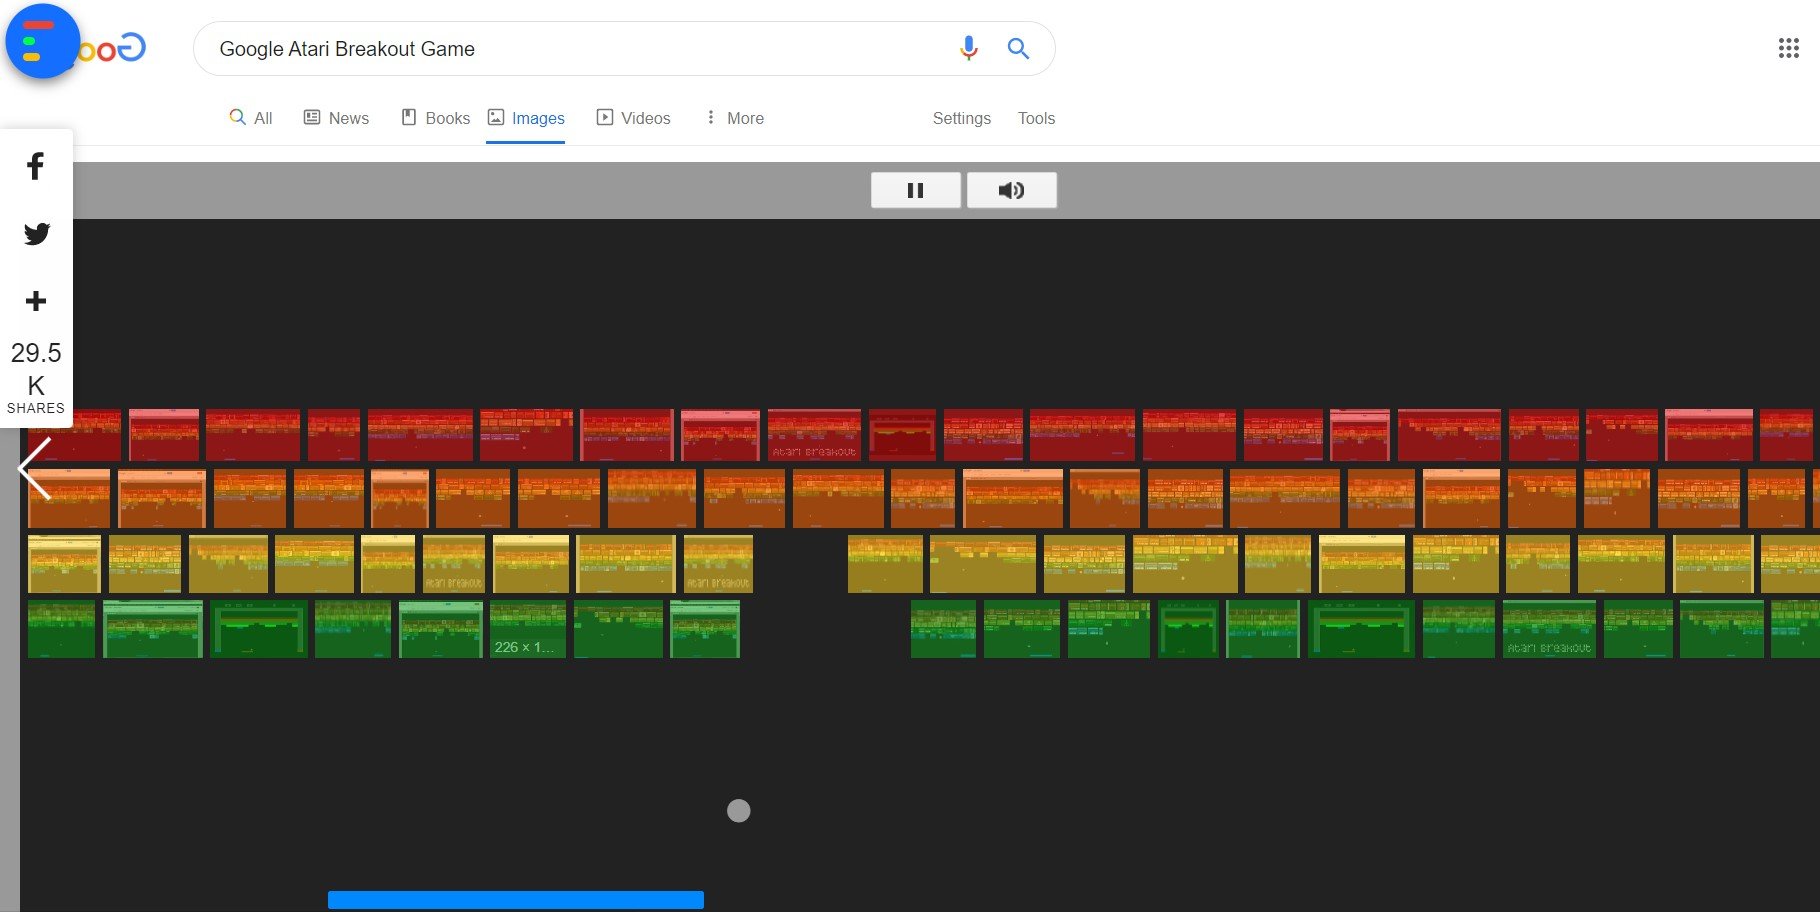Click the 29.5 K shares counter
This screenshot has height=912, width=1820.
(x=36, y=379)
